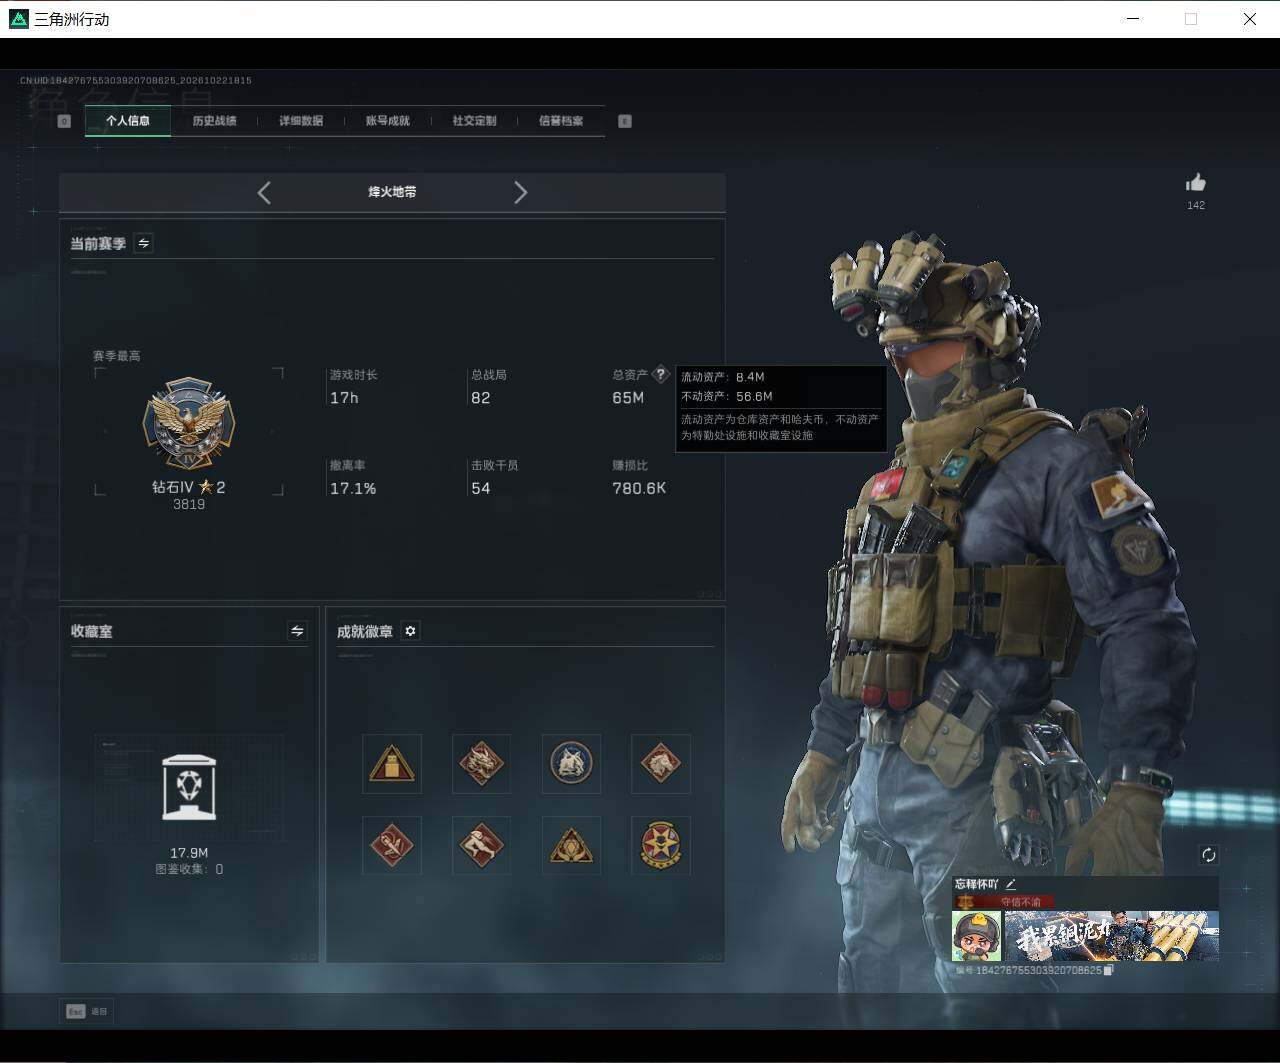Viewport: 1280px width, 1063px height.
Task: Open the 详细数据 tab
Action: (301, 121)
